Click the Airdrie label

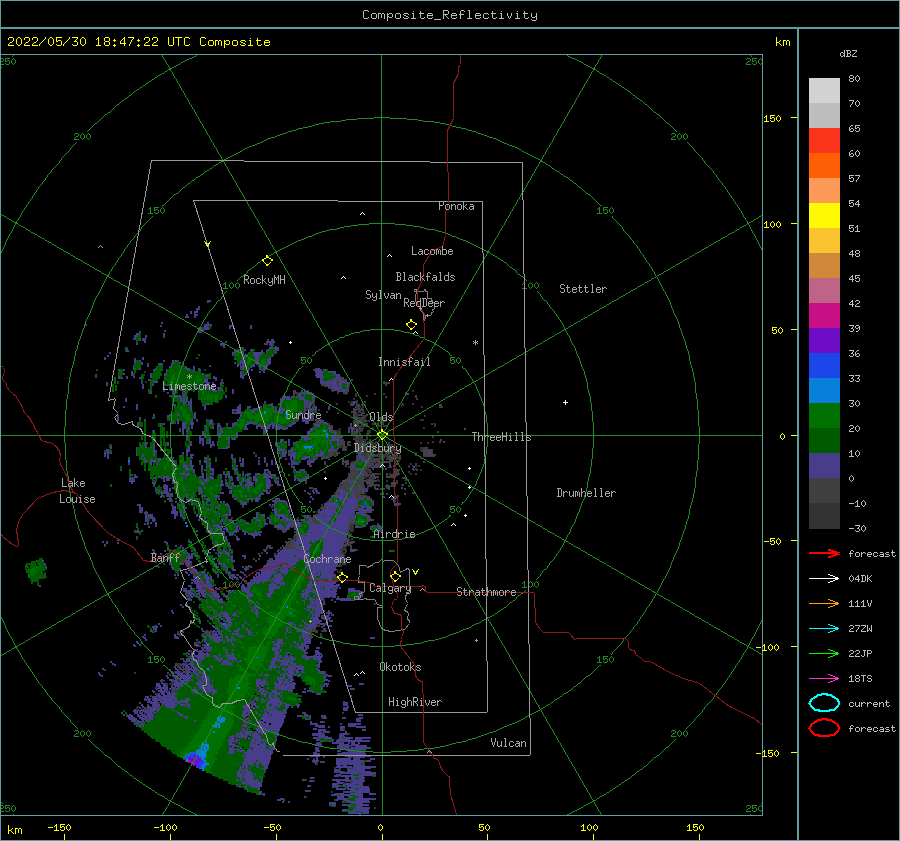pos(394,534)
